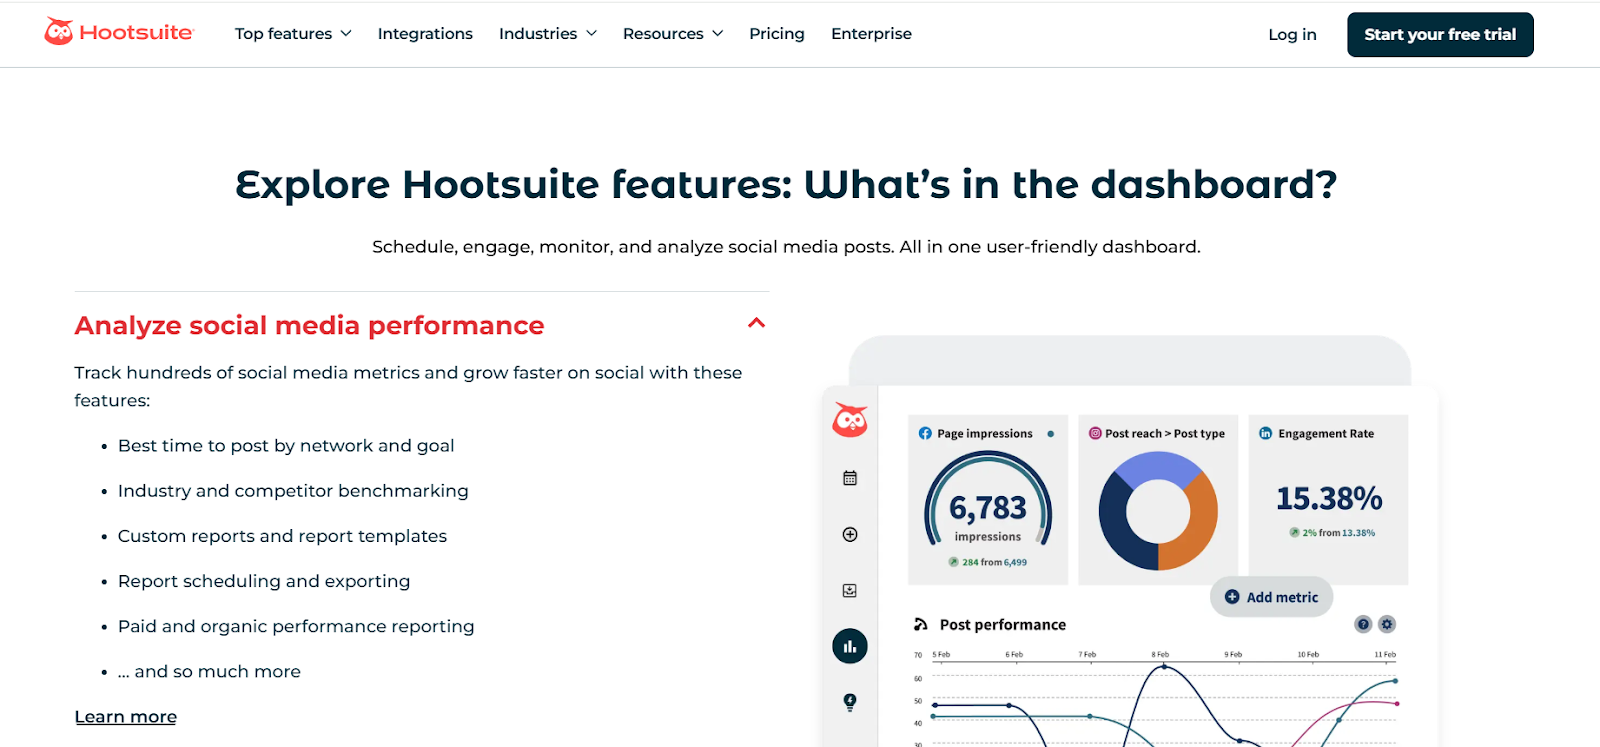Click the impressions gauge showing 6,783
1600x747 pixels.
[x=988, y=500]
